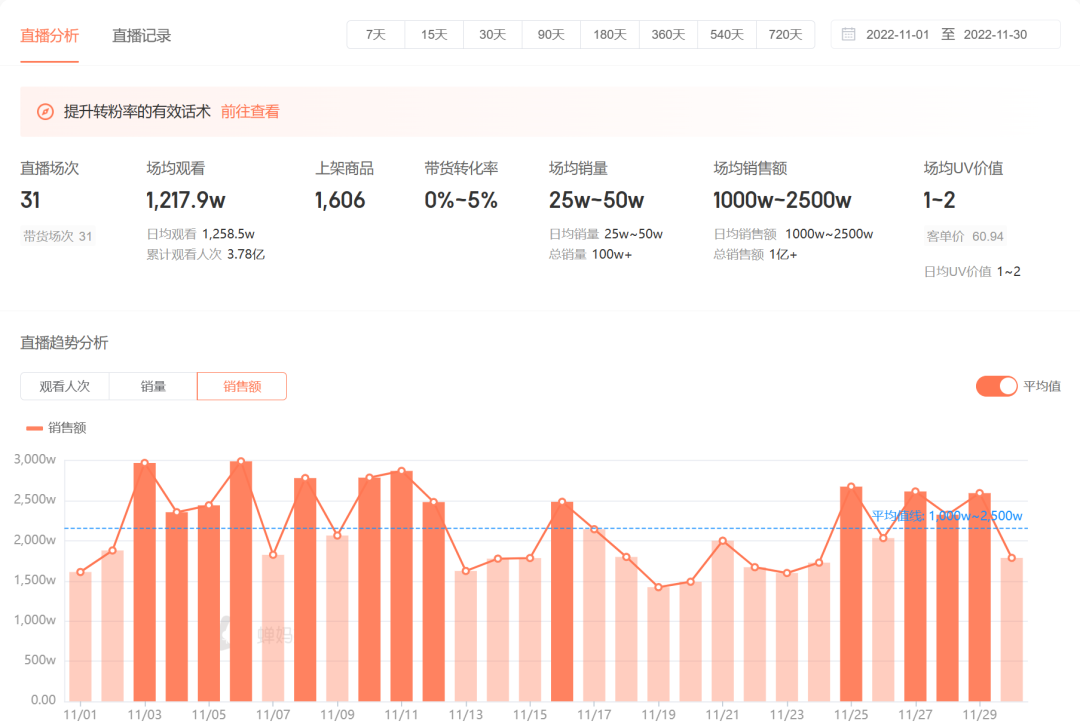Click the 11/25 data point on line
1080x727 pixels.
click(851, 487)
